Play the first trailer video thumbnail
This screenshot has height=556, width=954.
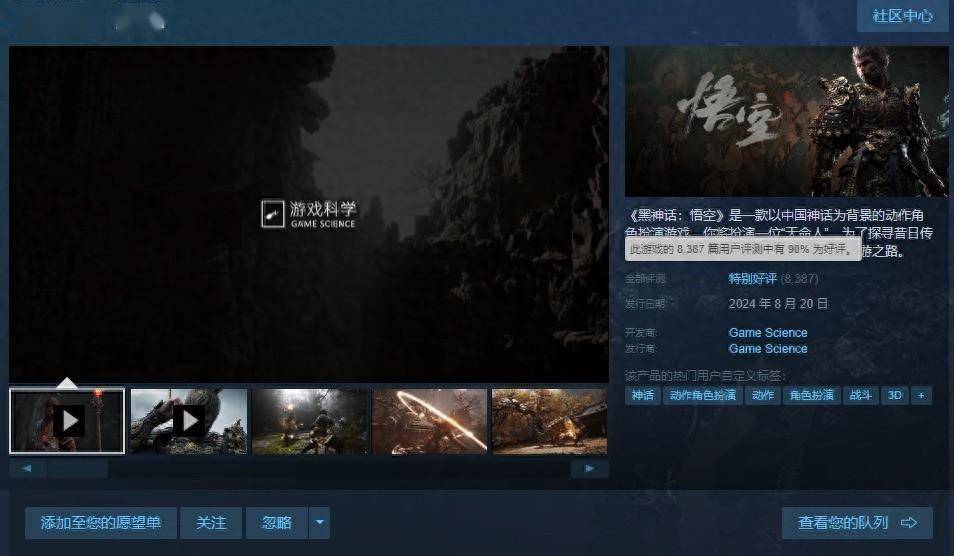coord(67,421)
